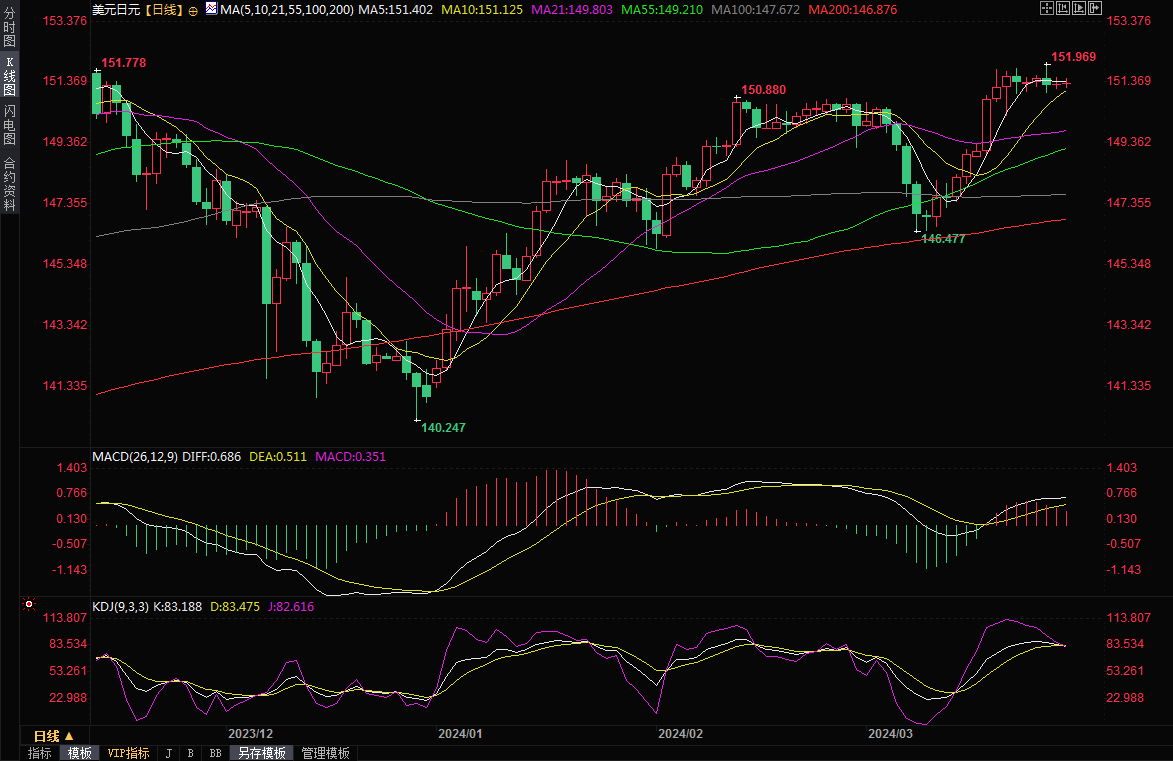The image size is (1173, 761).
Task: Click the orange circled-plus icon beside 日线
Action: point(193,10)
